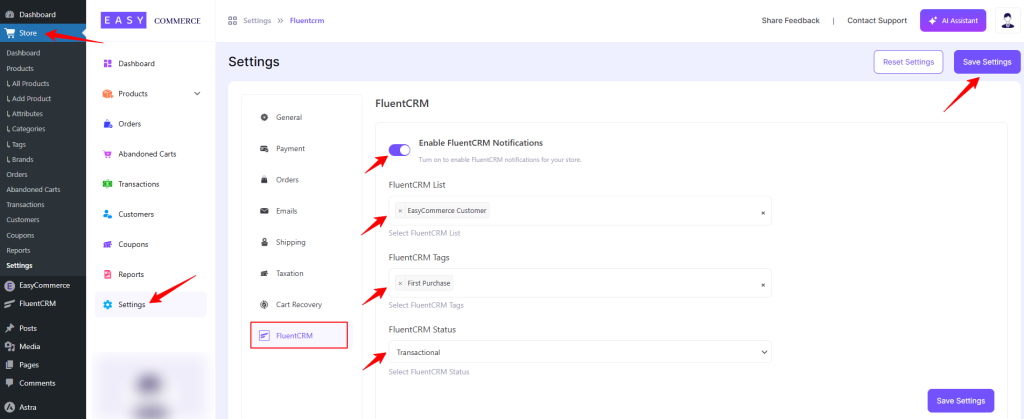Screen dimensions: 1024x419
Task: Click the Reports chart icon
Action: (108, 274)
